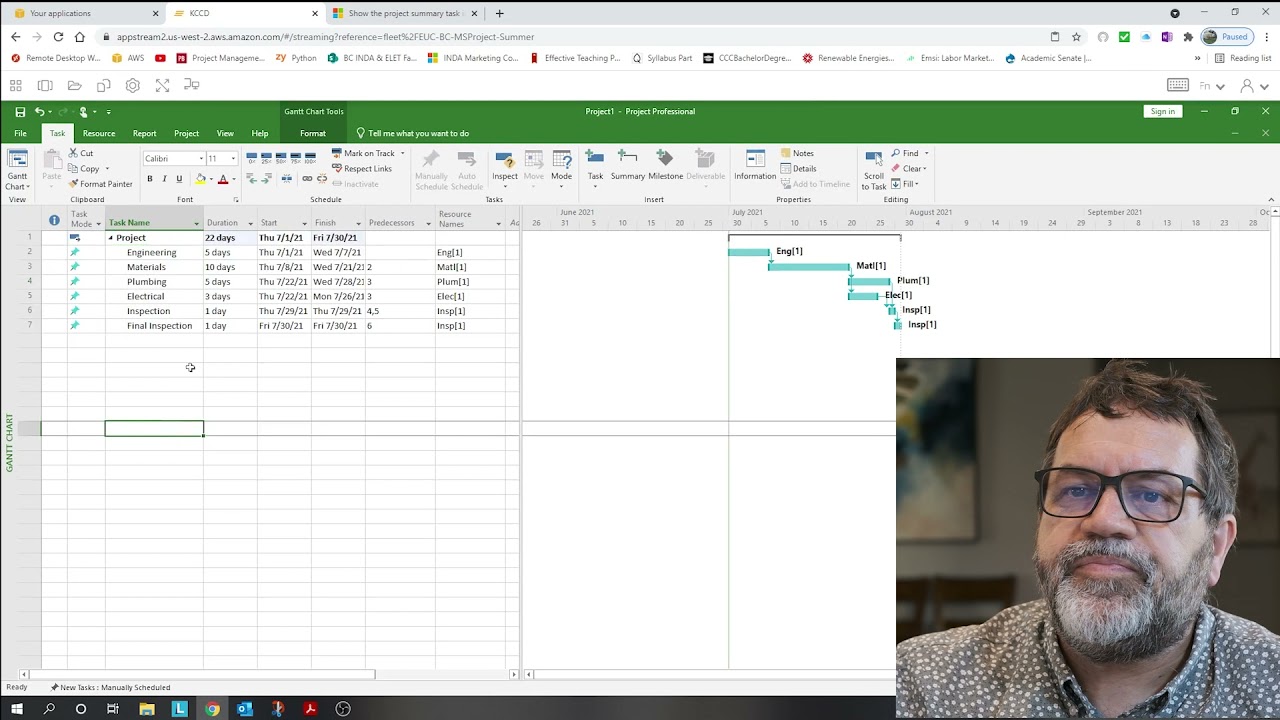1280x720 pixels.
Task: Click the horizontal scrollbar under task table
Action: (200, 674)
